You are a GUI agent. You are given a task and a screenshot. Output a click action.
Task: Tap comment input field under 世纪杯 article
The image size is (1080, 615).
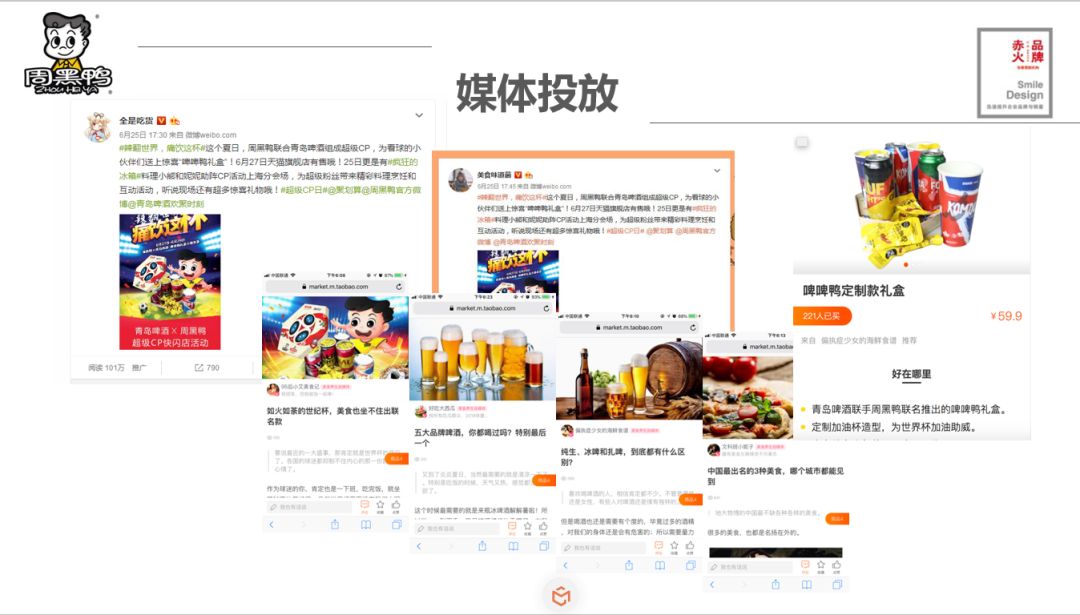pyautogui.click(x=309, y=507)
